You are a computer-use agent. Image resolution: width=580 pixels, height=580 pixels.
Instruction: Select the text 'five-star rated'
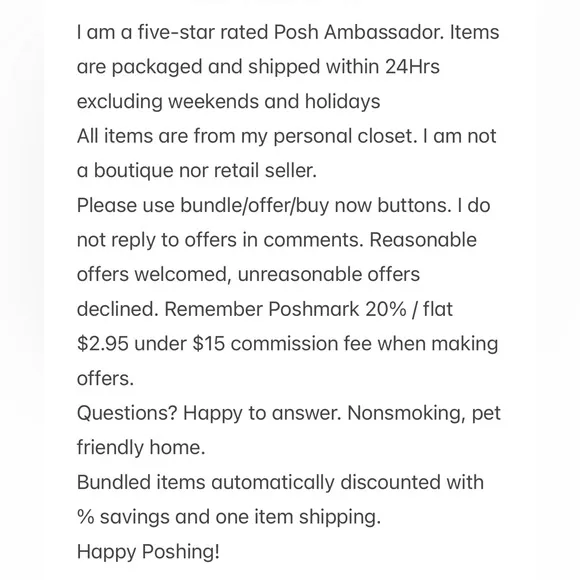pos(203,32)
